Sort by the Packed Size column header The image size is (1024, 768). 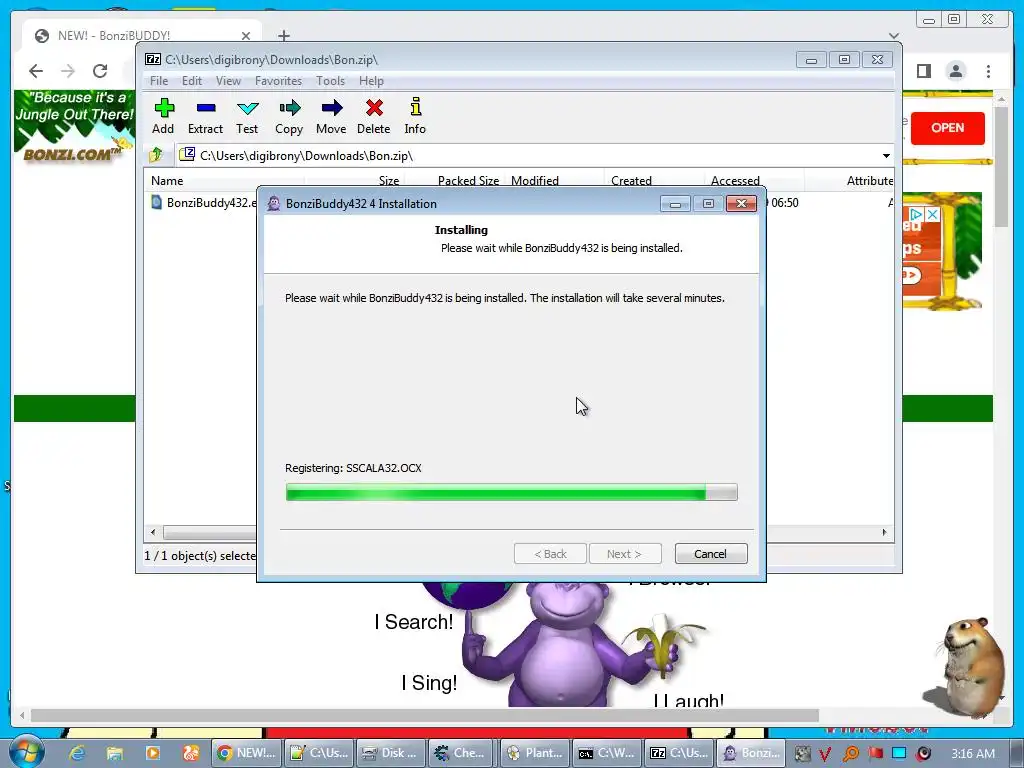coord(468,181)
